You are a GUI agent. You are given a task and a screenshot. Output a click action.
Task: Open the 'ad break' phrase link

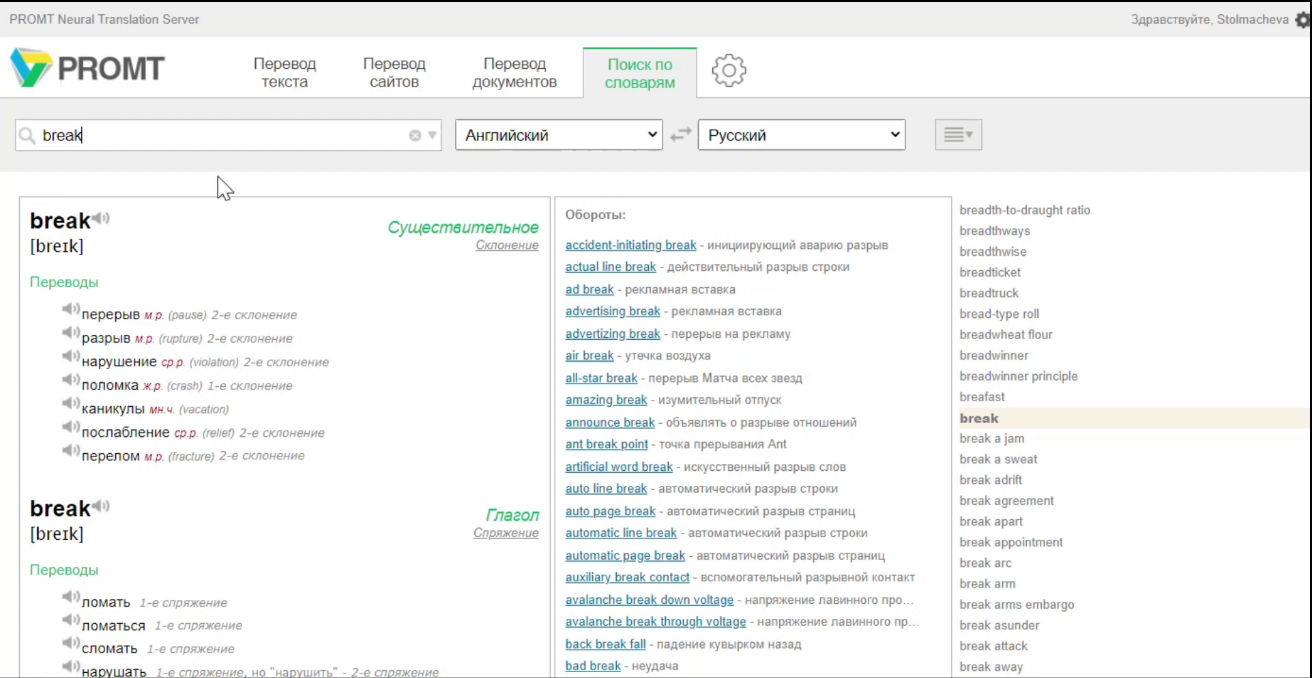[x=589, y=289]
